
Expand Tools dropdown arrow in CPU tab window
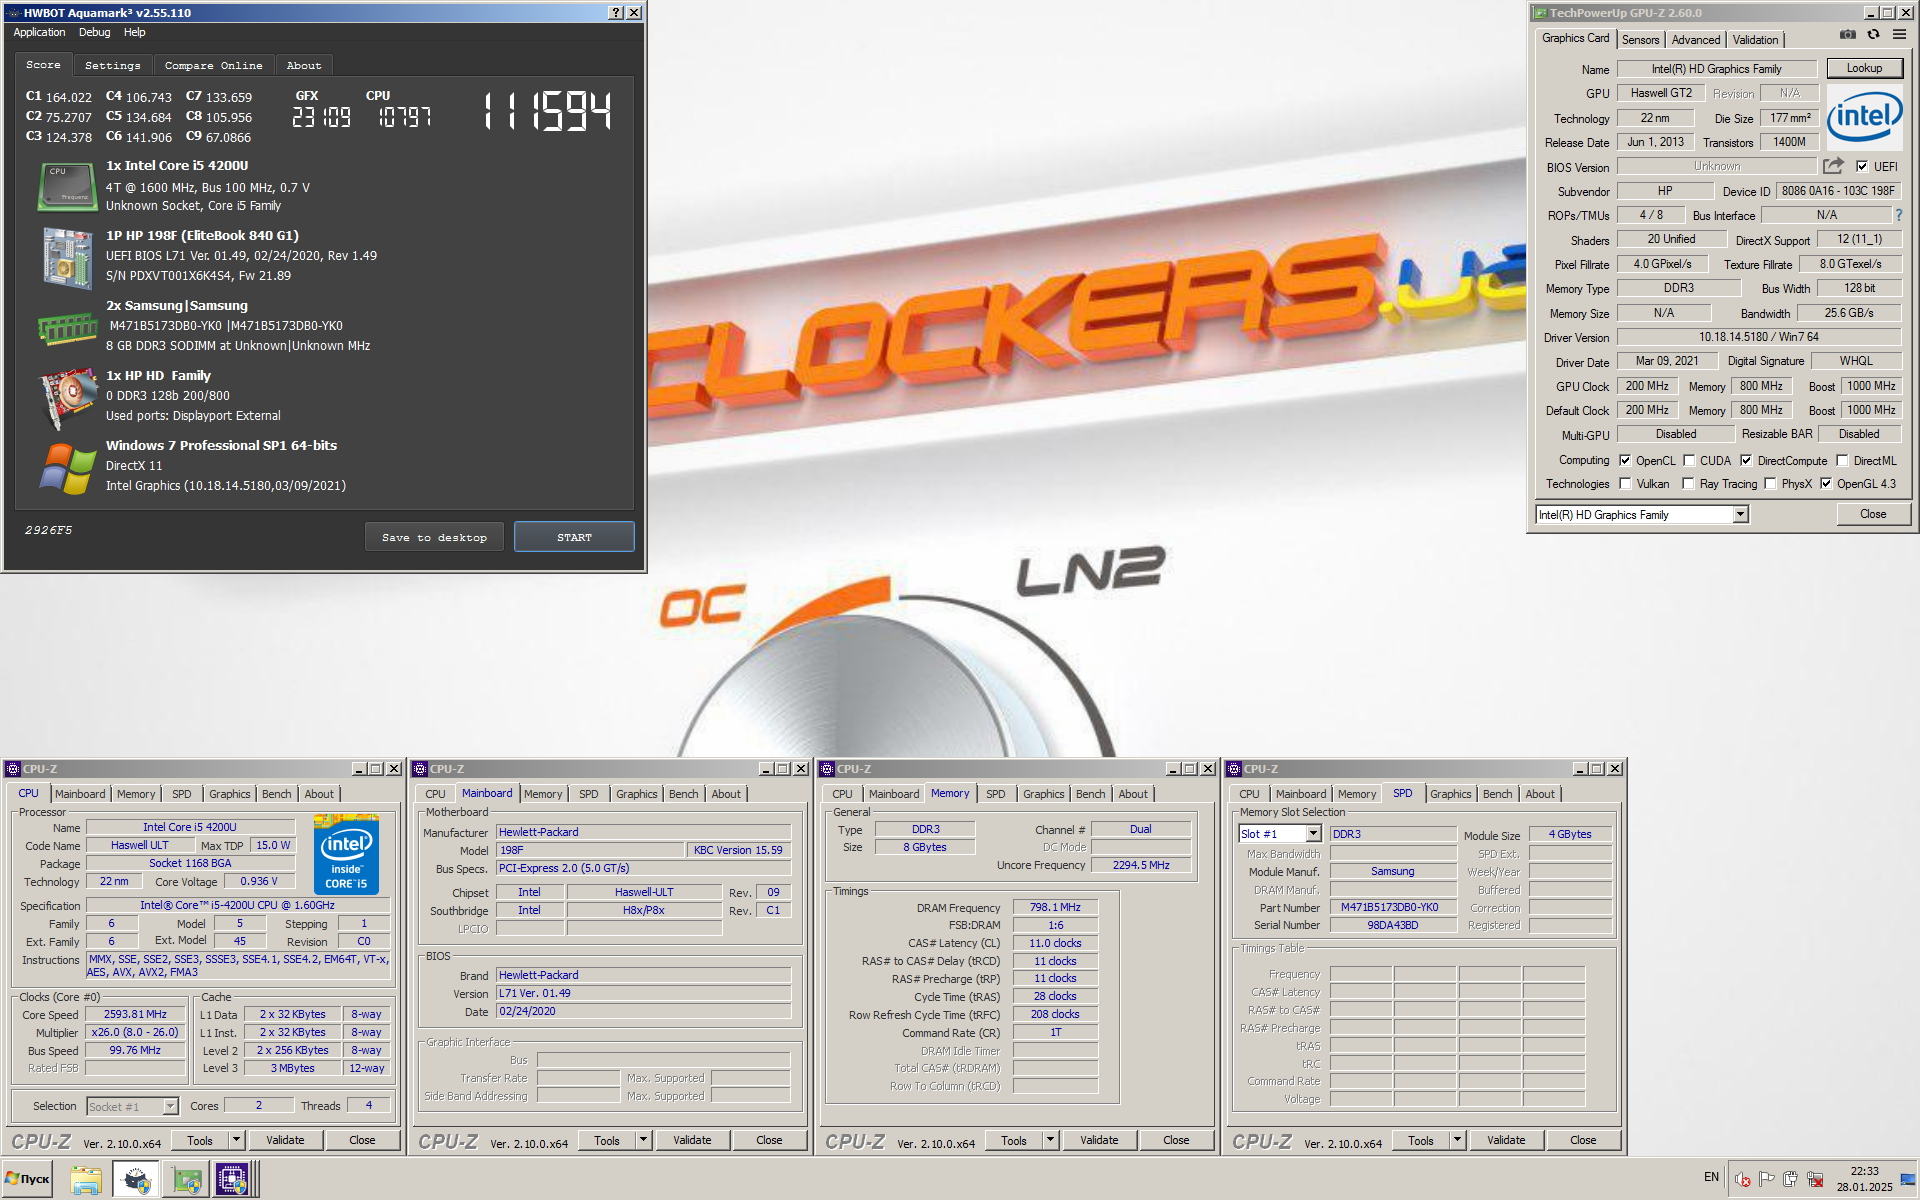237,1140
